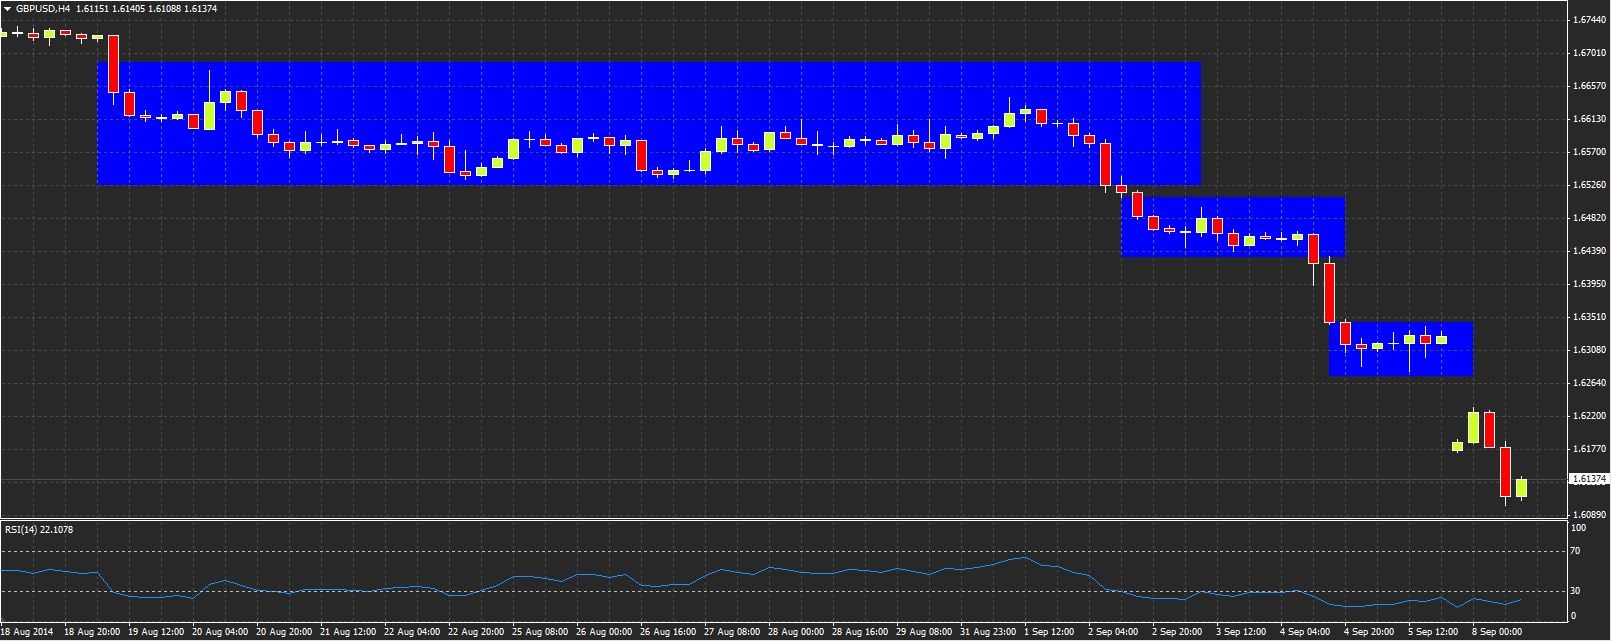
Task: Click the 26 Aug 00:00 time label
Action: (603, 632)
